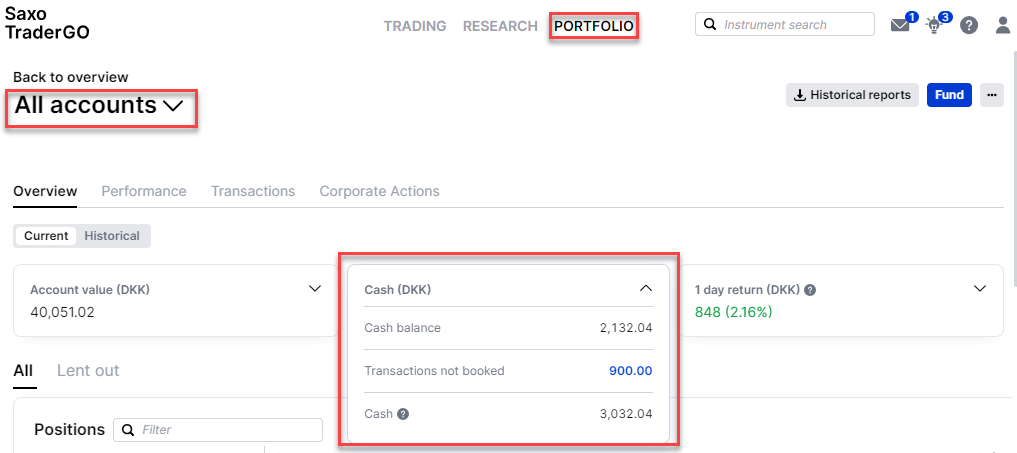
Task: Click the magnifier icon in Positions filter
Action: coord(128,430)
